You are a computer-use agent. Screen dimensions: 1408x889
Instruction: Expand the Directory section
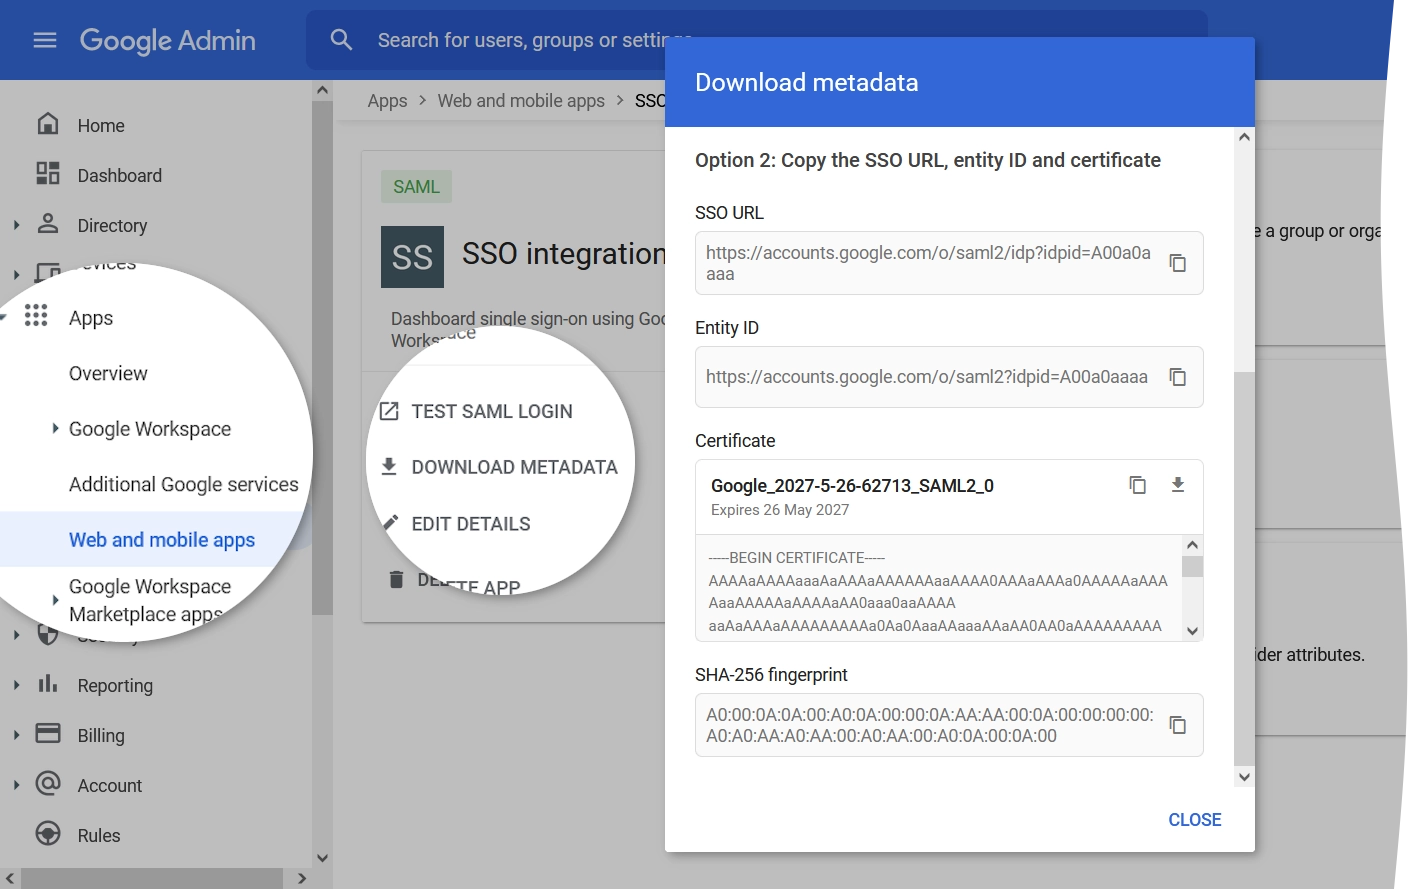pos(16,225)
